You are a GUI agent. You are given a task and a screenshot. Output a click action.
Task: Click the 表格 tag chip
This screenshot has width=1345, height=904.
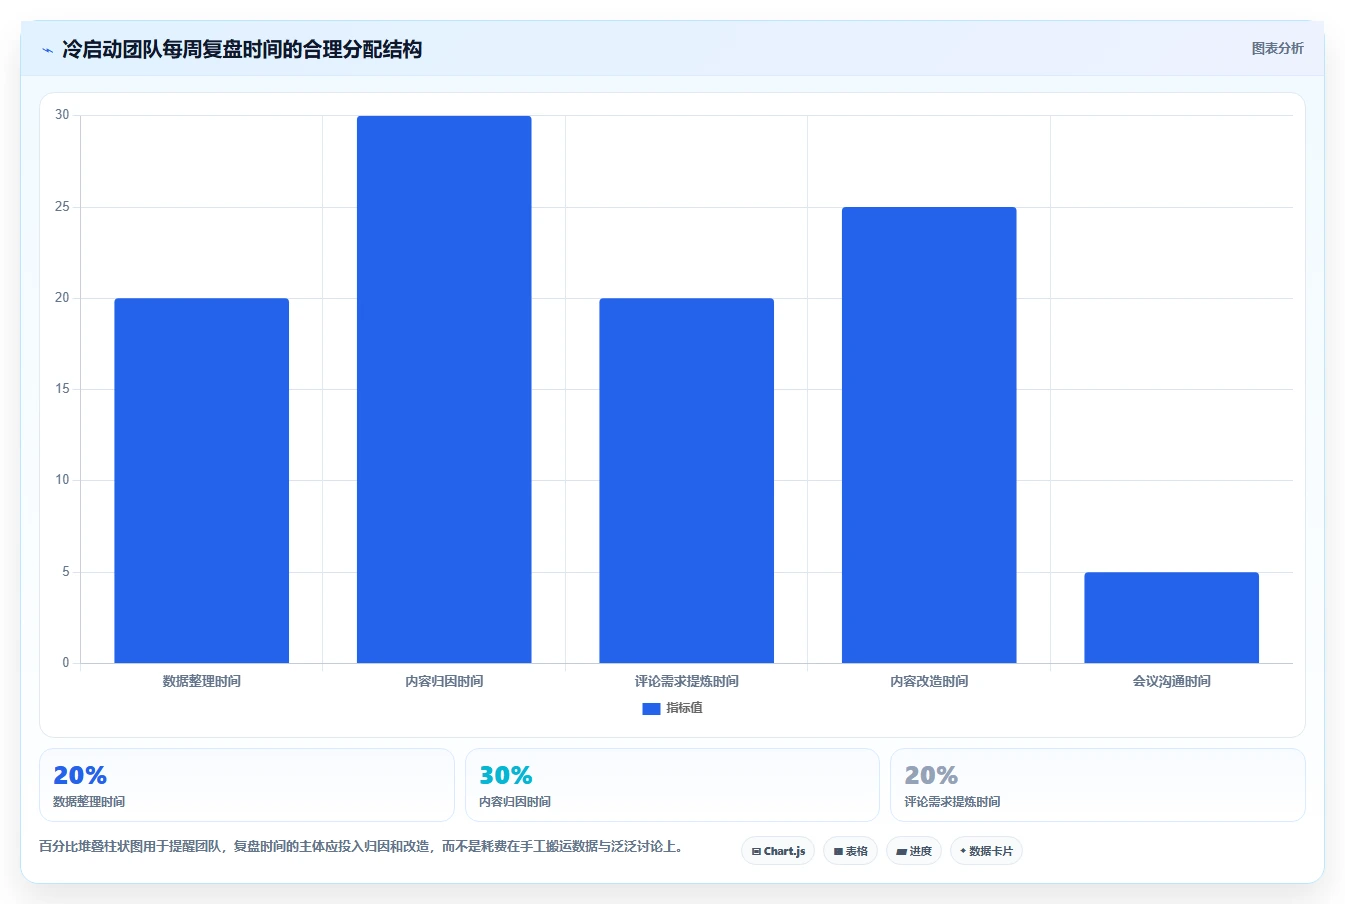click(850, 851)
